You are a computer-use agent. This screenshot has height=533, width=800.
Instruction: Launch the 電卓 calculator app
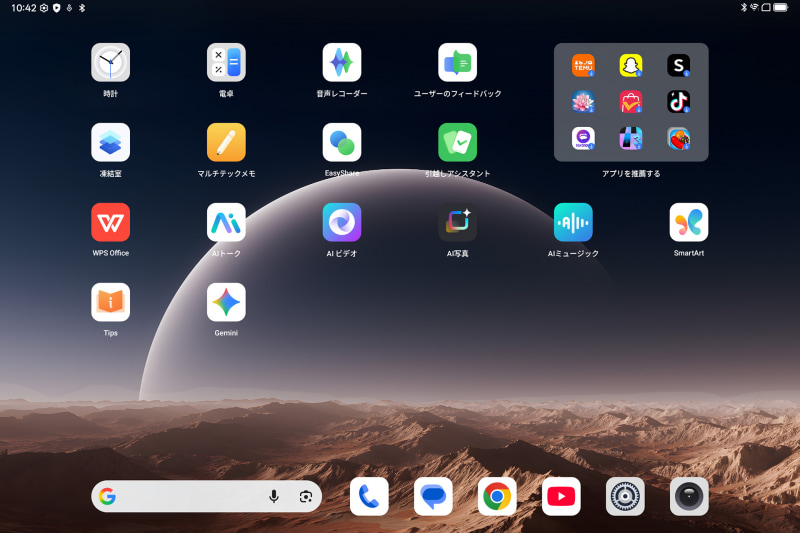point(226,62)
